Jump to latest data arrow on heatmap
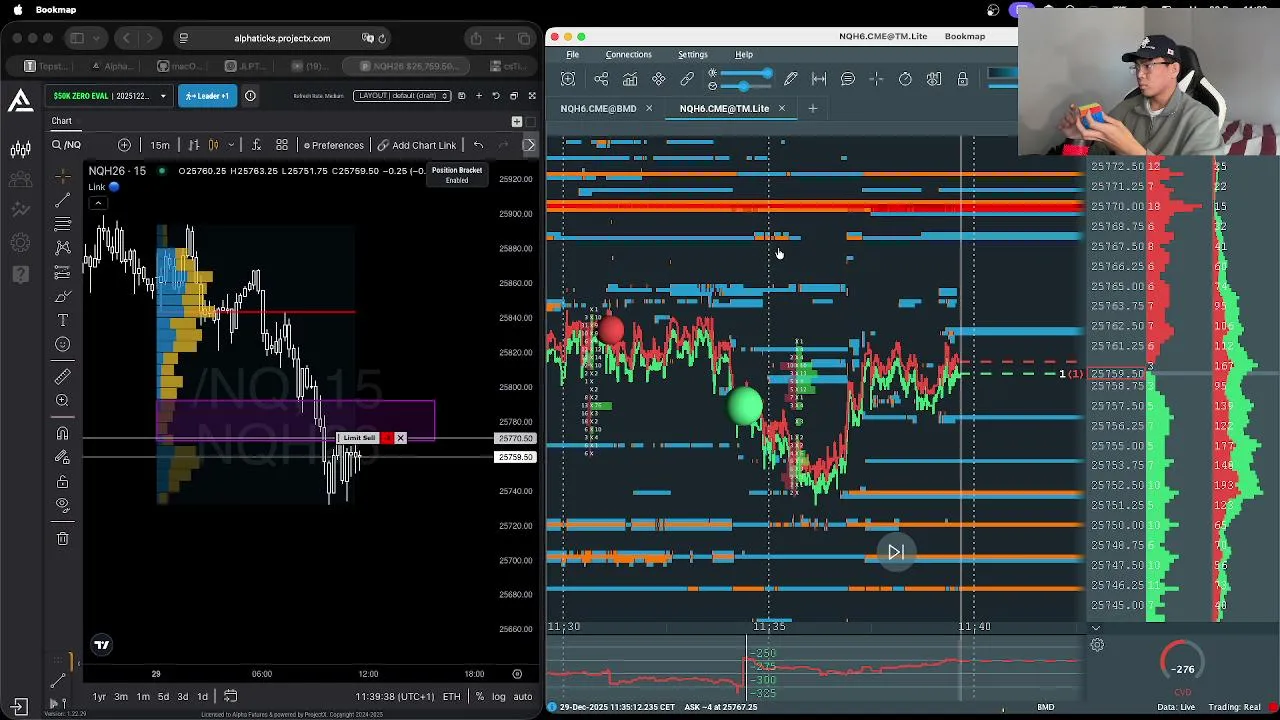 896,552
